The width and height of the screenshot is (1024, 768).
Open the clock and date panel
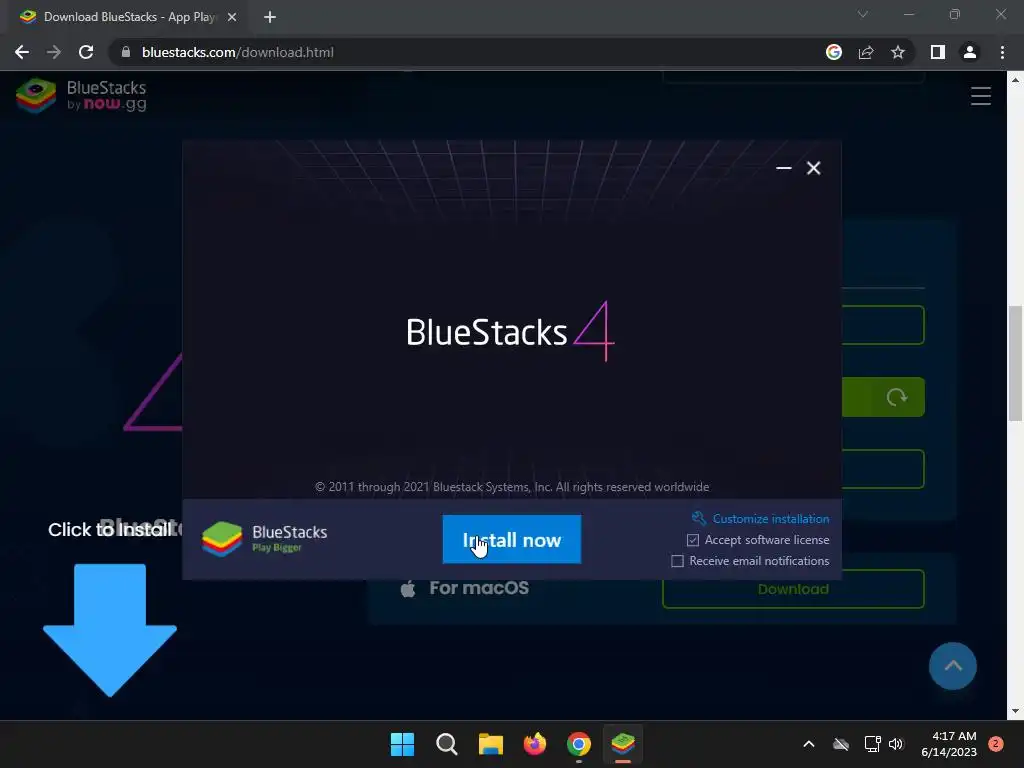[x=948, y=744]
